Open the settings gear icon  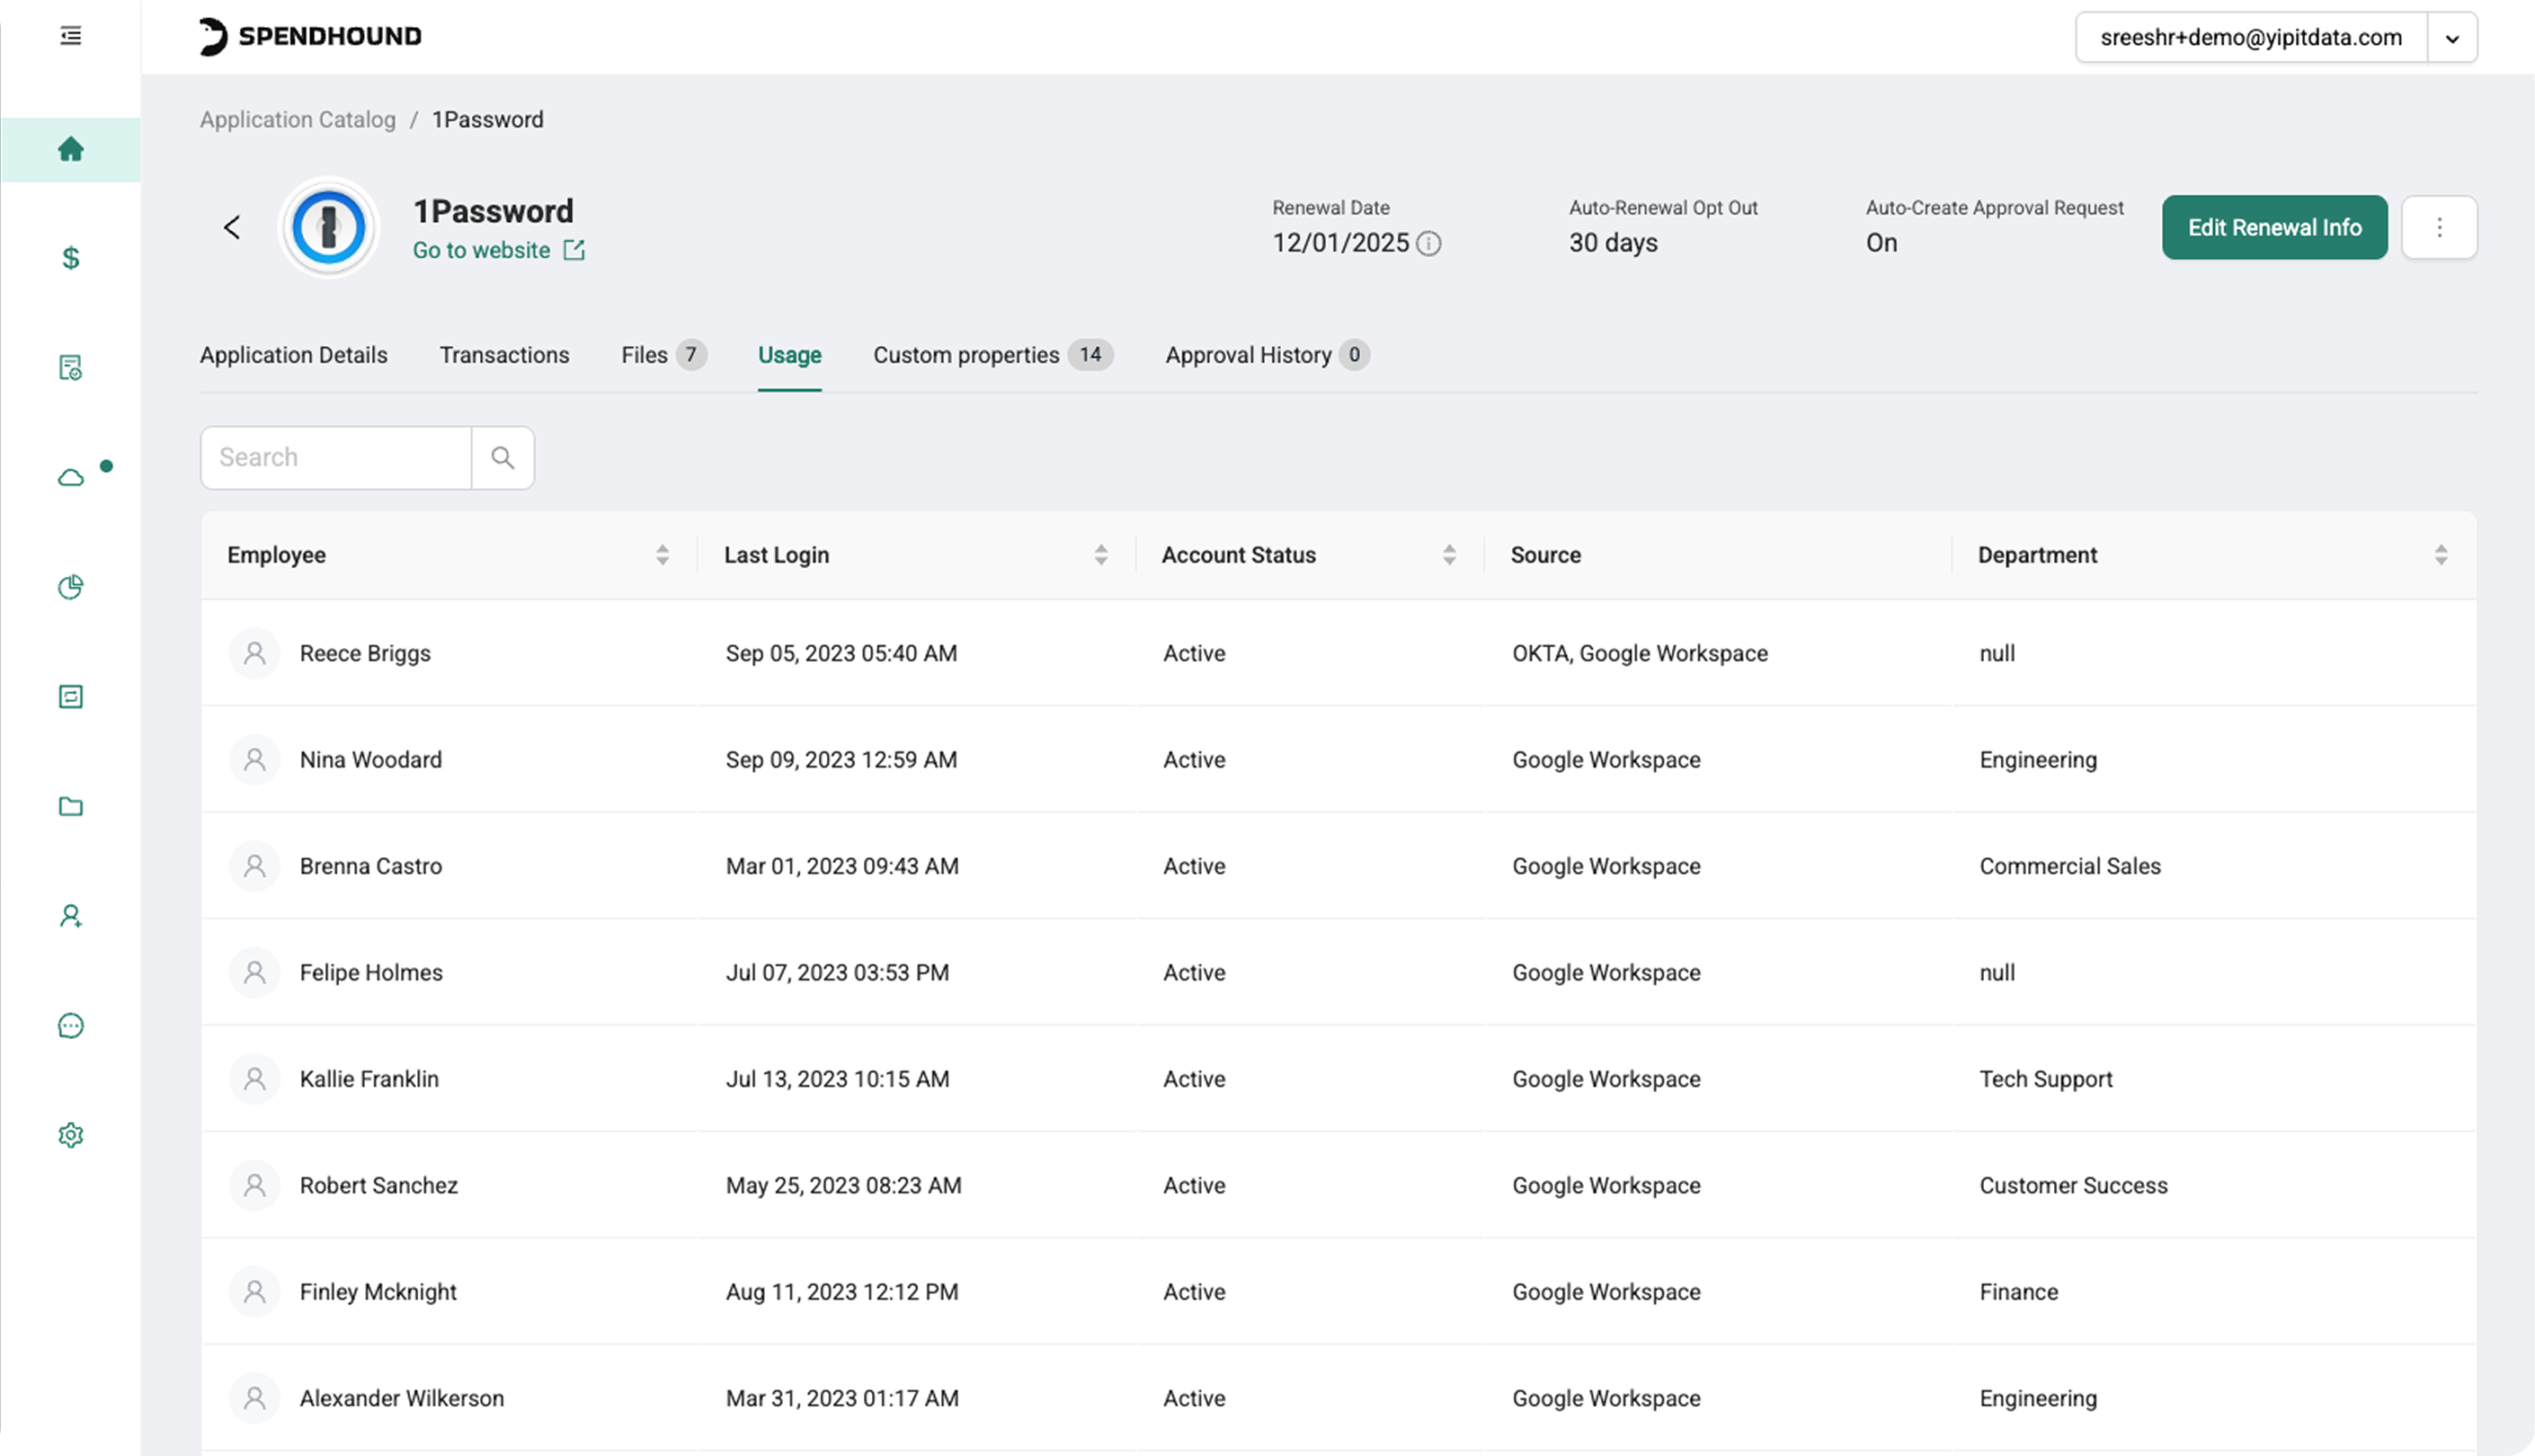tap(70, 1135)
